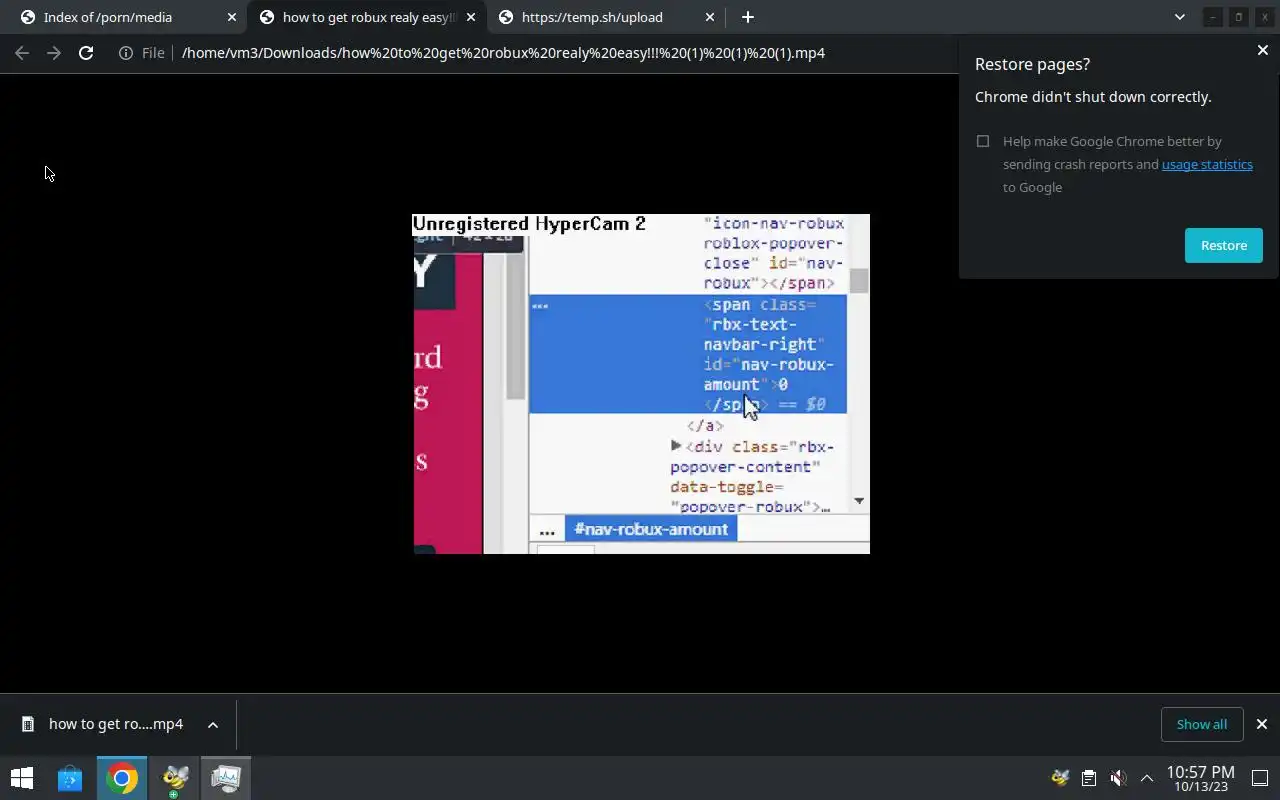Image resolution: width=1280 pixels, height=800 pixels.
Task: Open downloaded 'how to get ro....mp4' file
Action: (x=116, y=724)
